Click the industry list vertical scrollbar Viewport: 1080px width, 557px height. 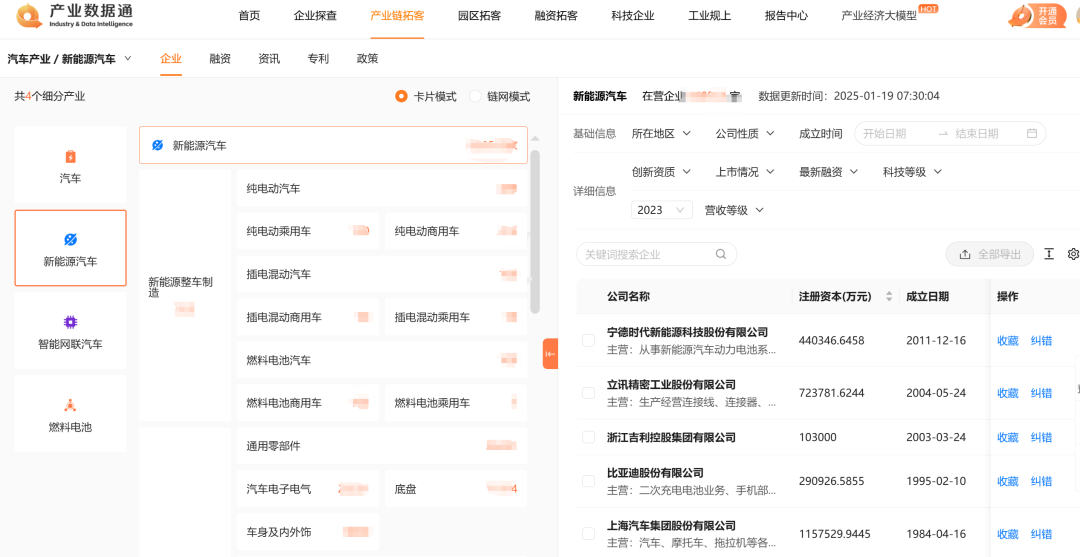click(x=535, y=231)
